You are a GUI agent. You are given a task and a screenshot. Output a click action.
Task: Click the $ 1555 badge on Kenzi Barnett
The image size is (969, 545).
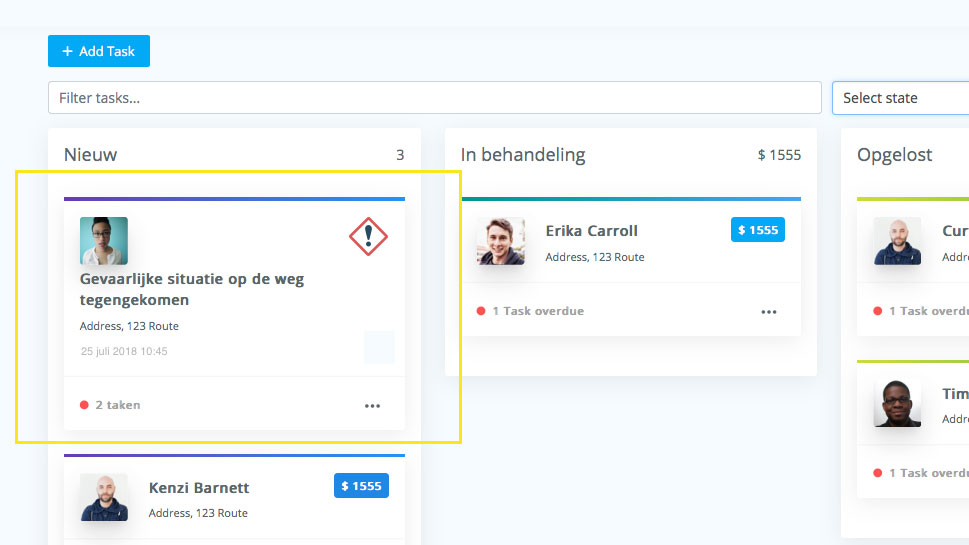pyautogui.click(x=361, y=486)
